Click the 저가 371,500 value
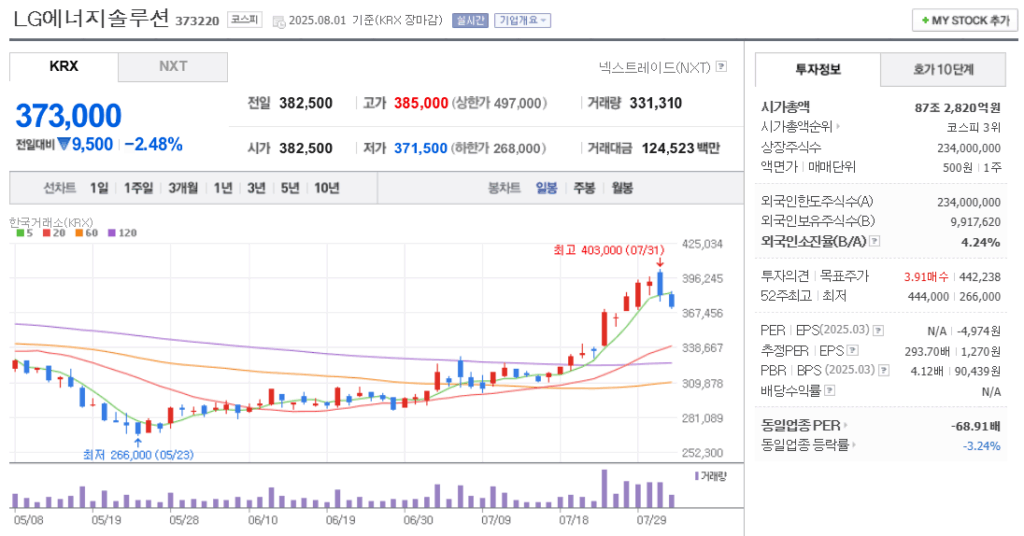Screen dimensions: 1024x536 (x=421, y=148)
